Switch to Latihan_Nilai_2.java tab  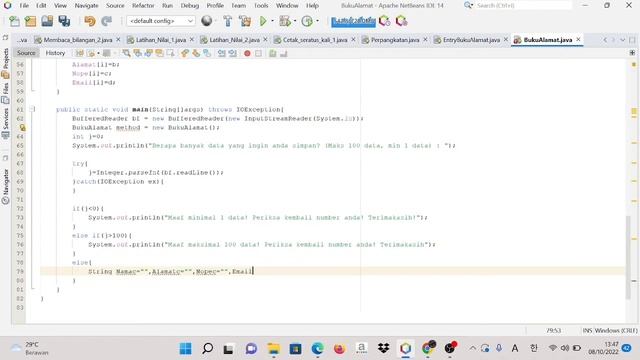[234, 40]
